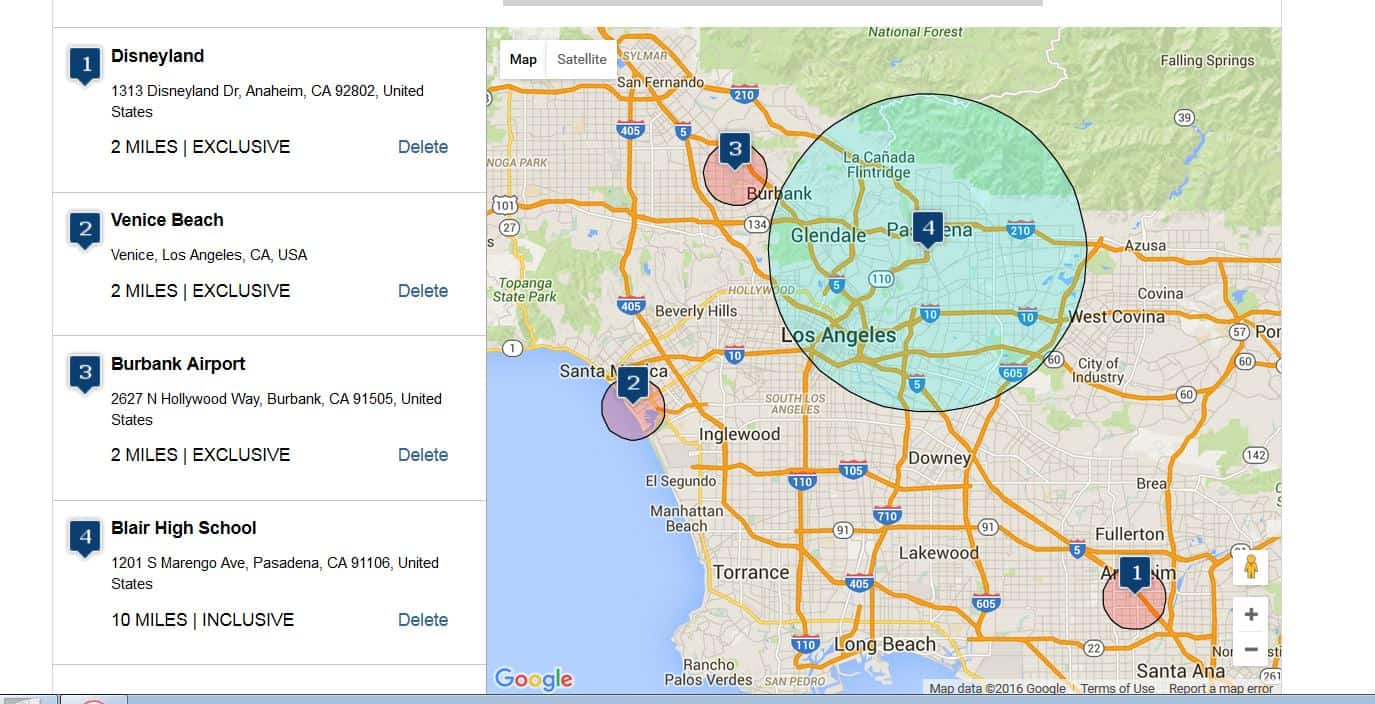Open Street View pegman control
1375x704 pixels.
coord(1250,567)
